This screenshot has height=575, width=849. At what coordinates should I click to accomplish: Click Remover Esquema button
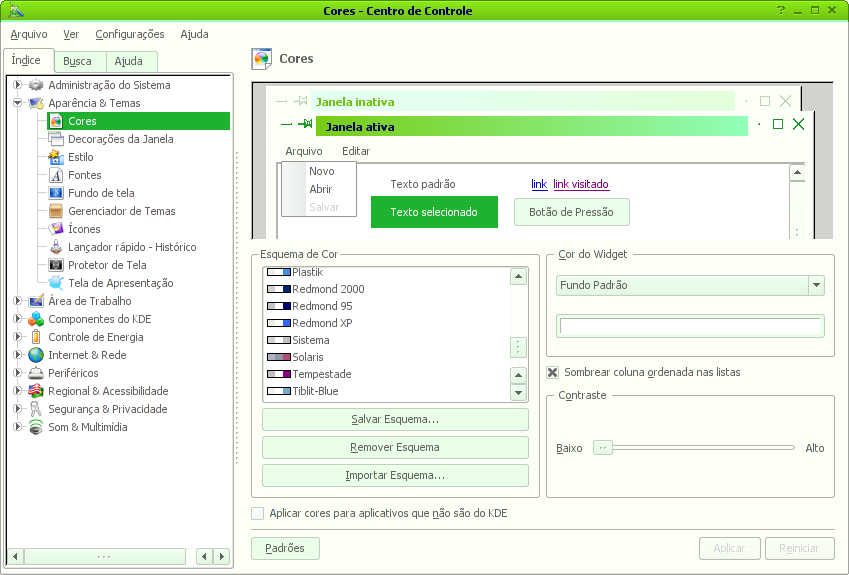click(395, 448)
